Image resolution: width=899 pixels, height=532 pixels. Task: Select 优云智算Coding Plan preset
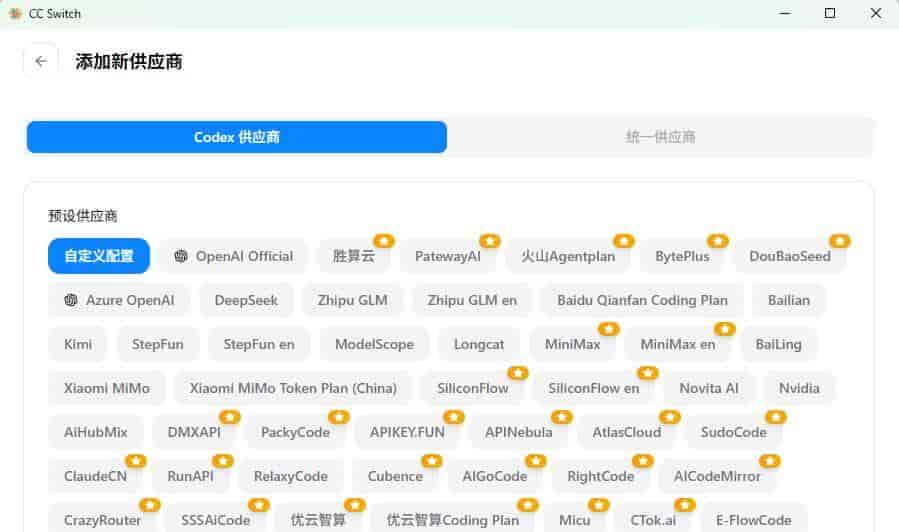(x=452, y=519)
